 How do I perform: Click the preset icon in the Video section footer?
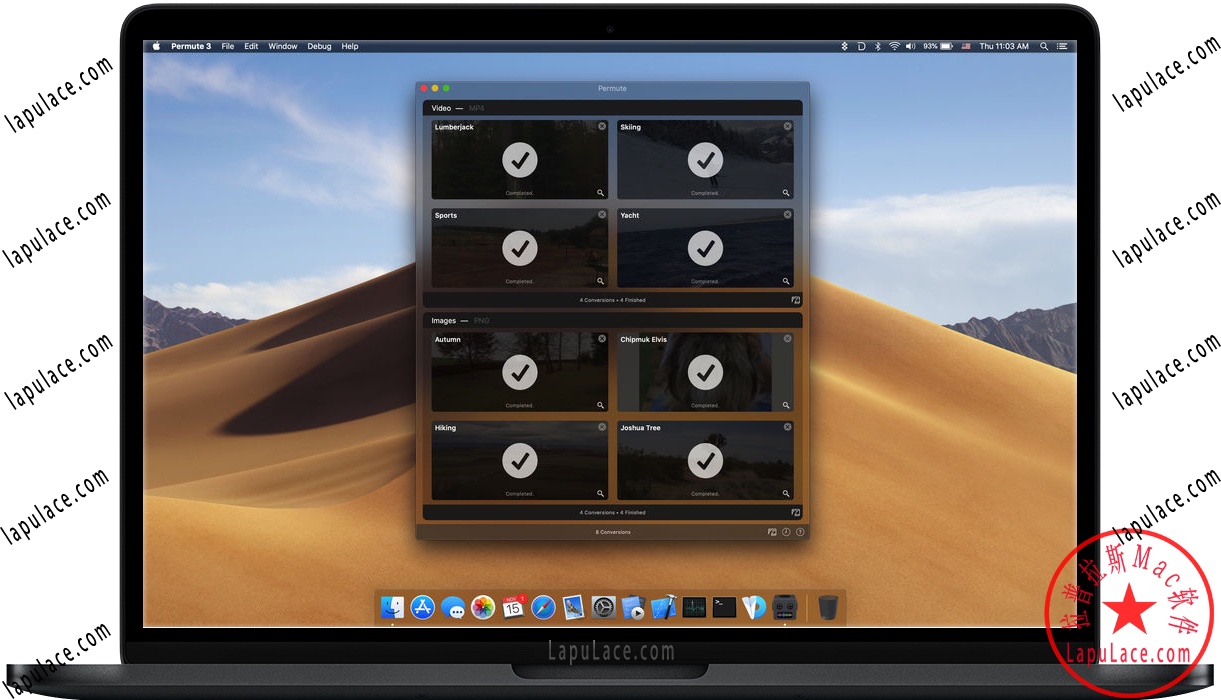click(x=795, y=299)
